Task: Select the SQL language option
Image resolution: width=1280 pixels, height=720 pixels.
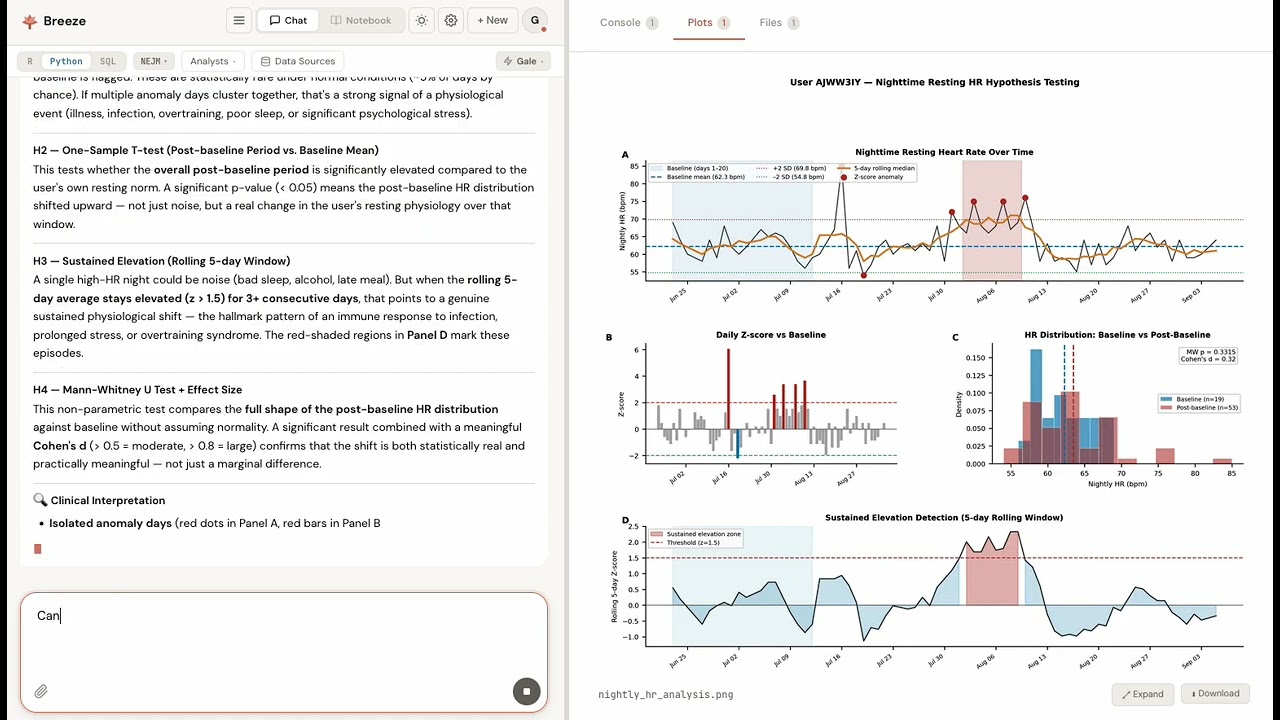Action: pos(108,61)
